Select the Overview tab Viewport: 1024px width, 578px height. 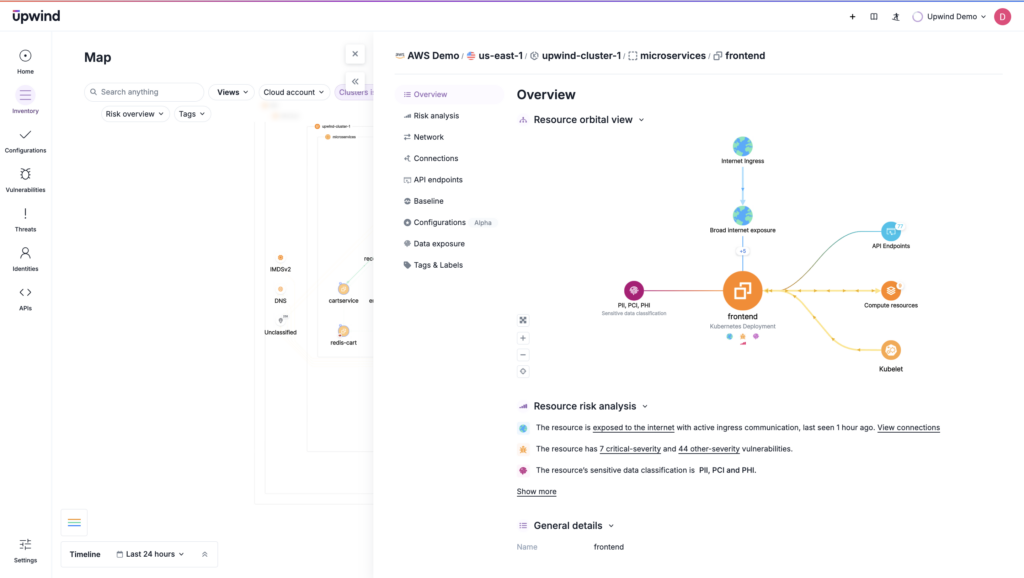click(449, 94)
